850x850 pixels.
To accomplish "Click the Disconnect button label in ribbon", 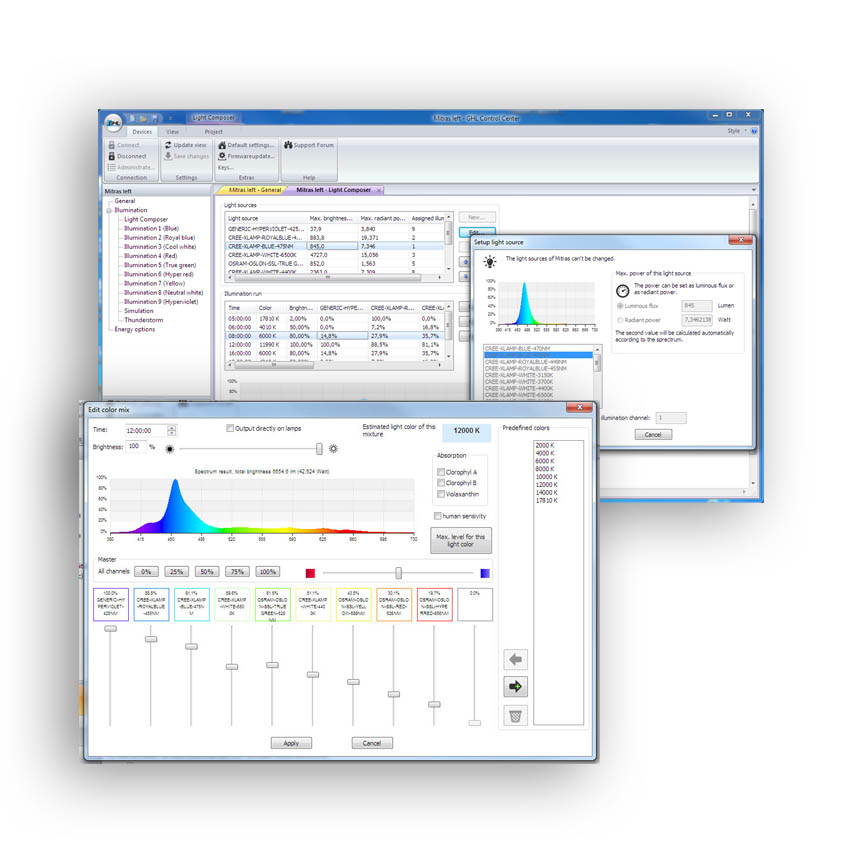I will pyautogui.click(x=132, y=156).
